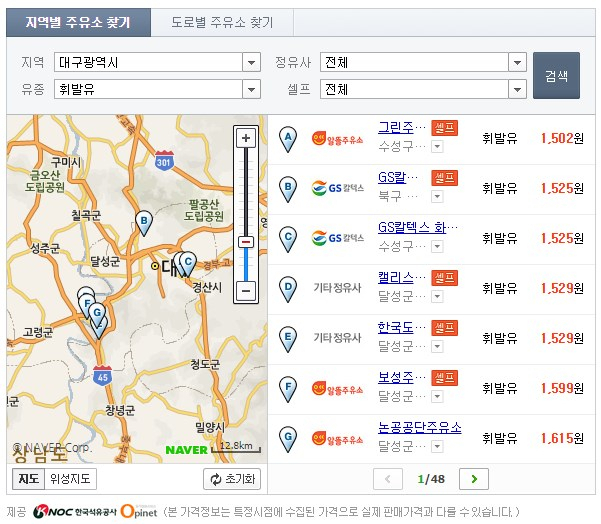Screen dimensions: 601x524
Task: Expand address arrow in row F
Action: click(x=437, y=396)
